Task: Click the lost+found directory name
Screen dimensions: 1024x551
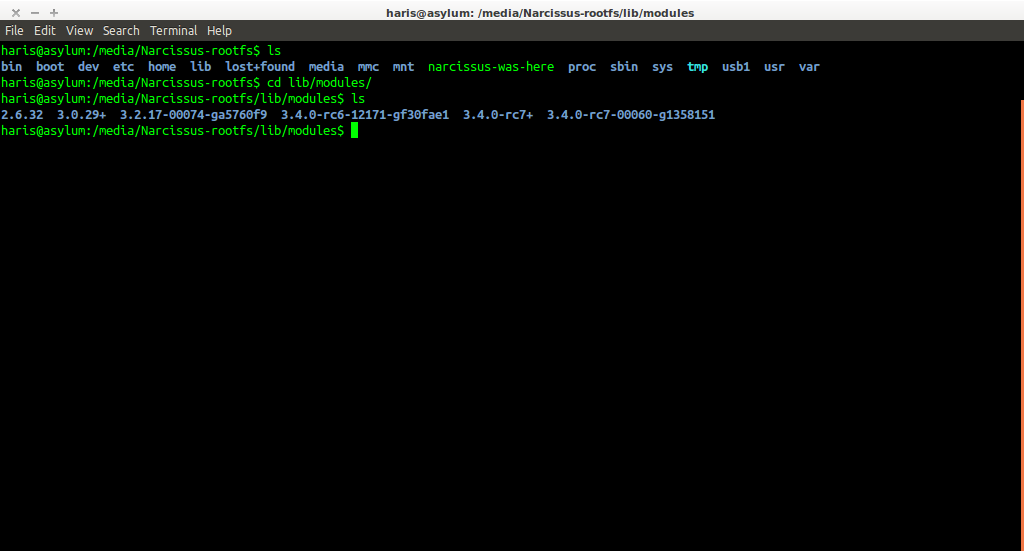Action: pos(259,67)
